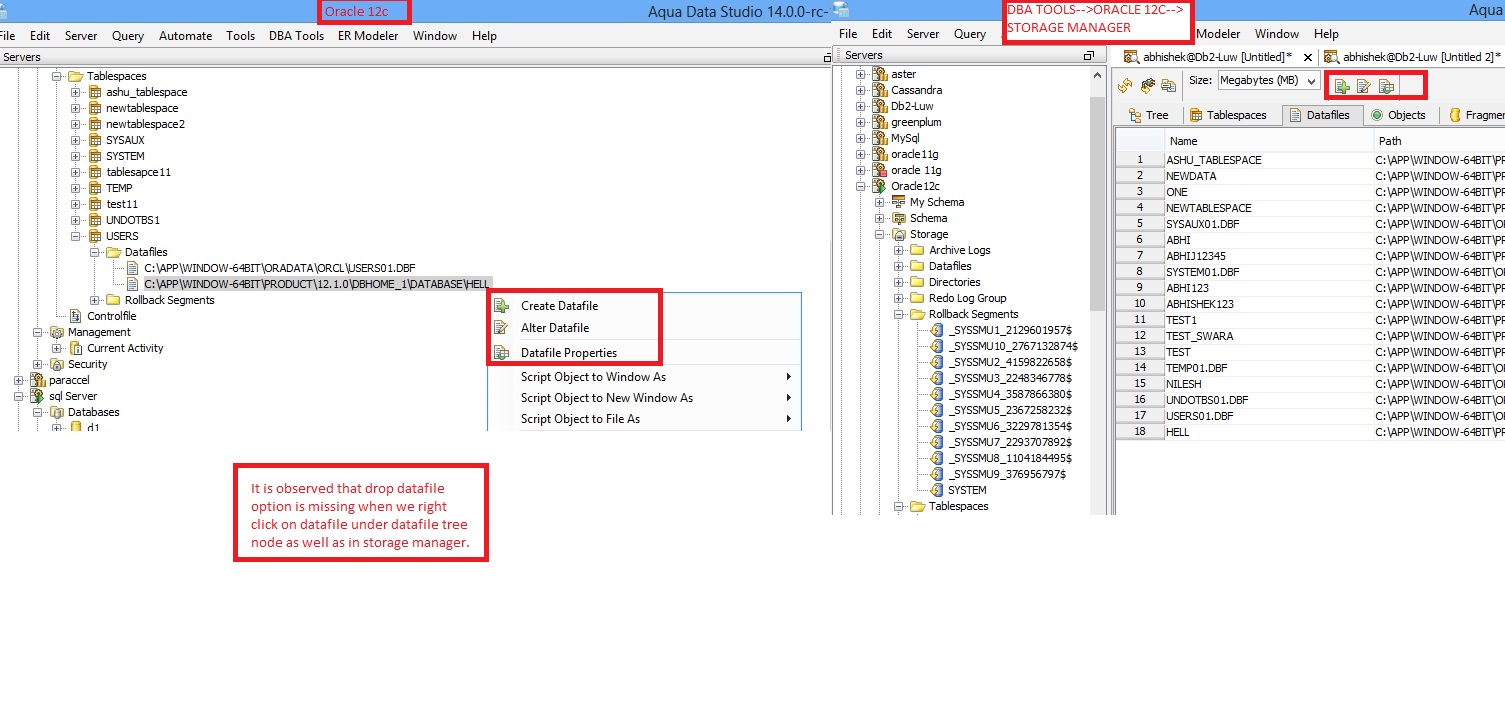Switch to the Tree tab in Storage Manager

tap(1149, 115)
